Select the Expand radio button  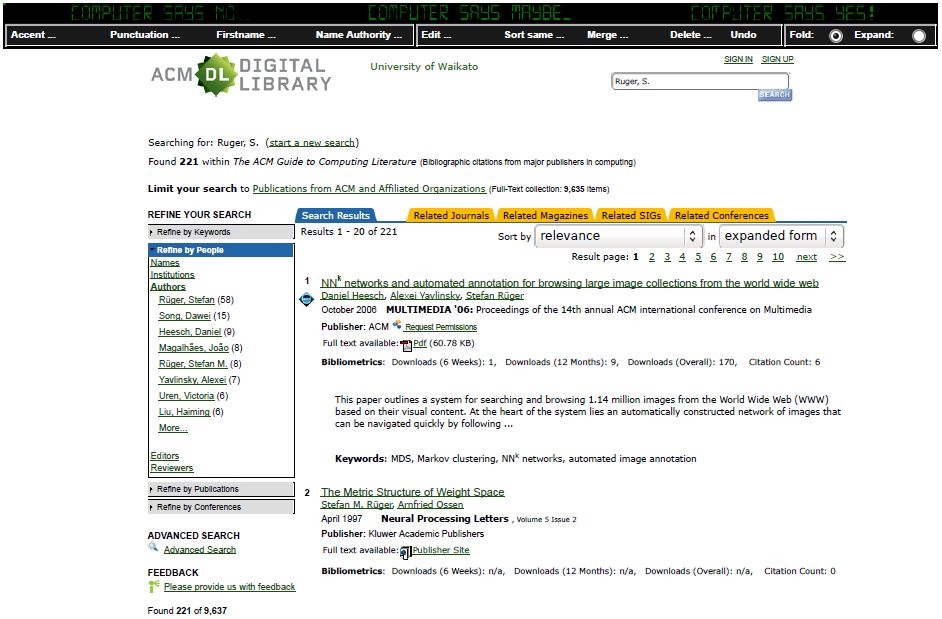(919, 35)
